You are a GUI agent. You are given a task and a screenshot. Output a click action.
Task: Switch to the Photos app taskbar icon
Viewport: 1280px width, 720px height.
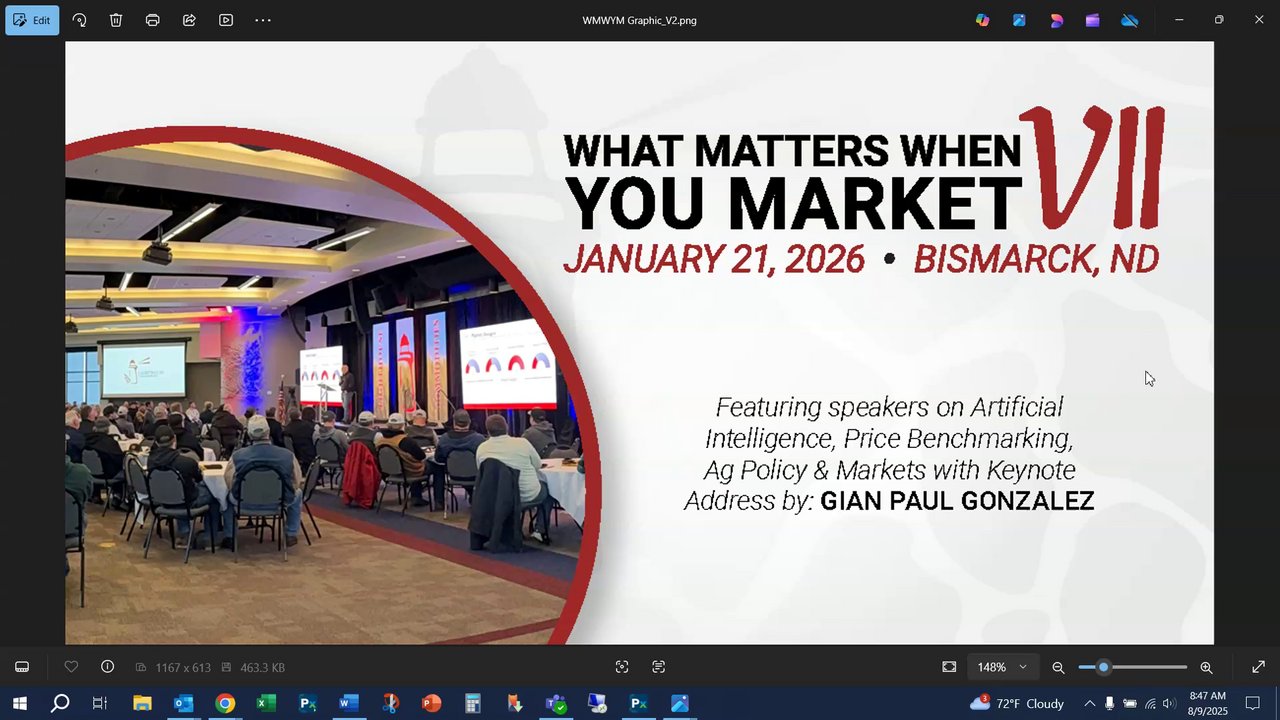point(680,703)
